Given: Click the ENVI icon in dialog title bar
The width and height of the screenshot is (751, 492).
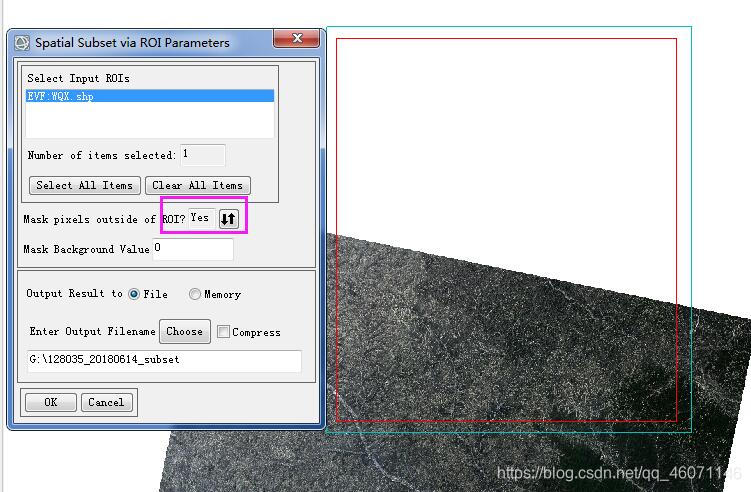Looking at the screenshot, I should coord(22,43).
